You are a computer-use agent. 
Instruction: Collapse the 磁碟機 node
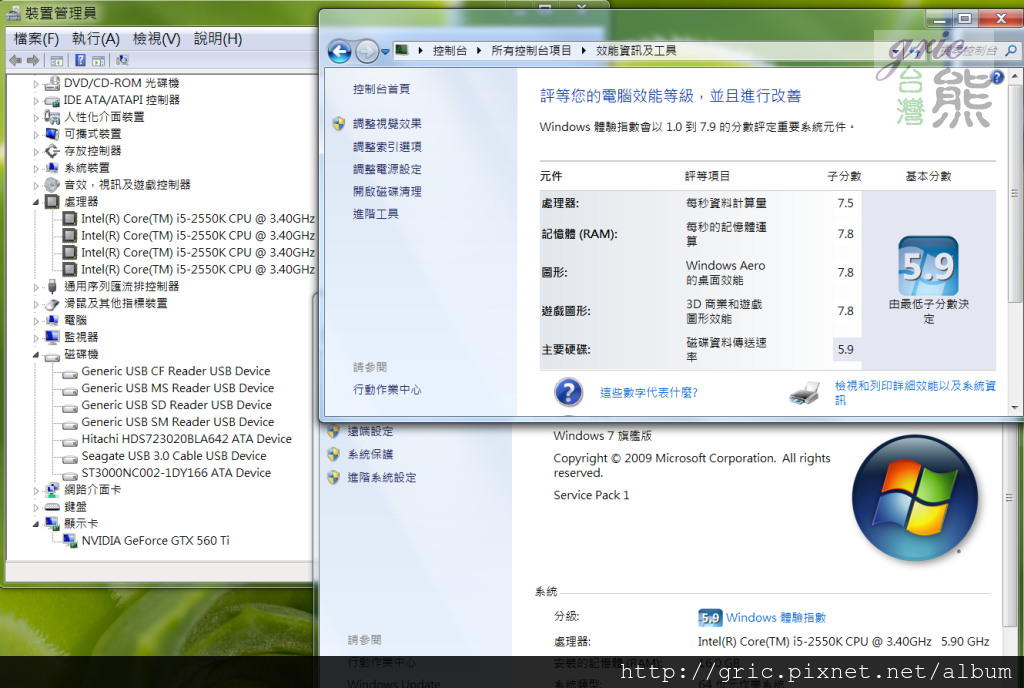tap(37, 354)
